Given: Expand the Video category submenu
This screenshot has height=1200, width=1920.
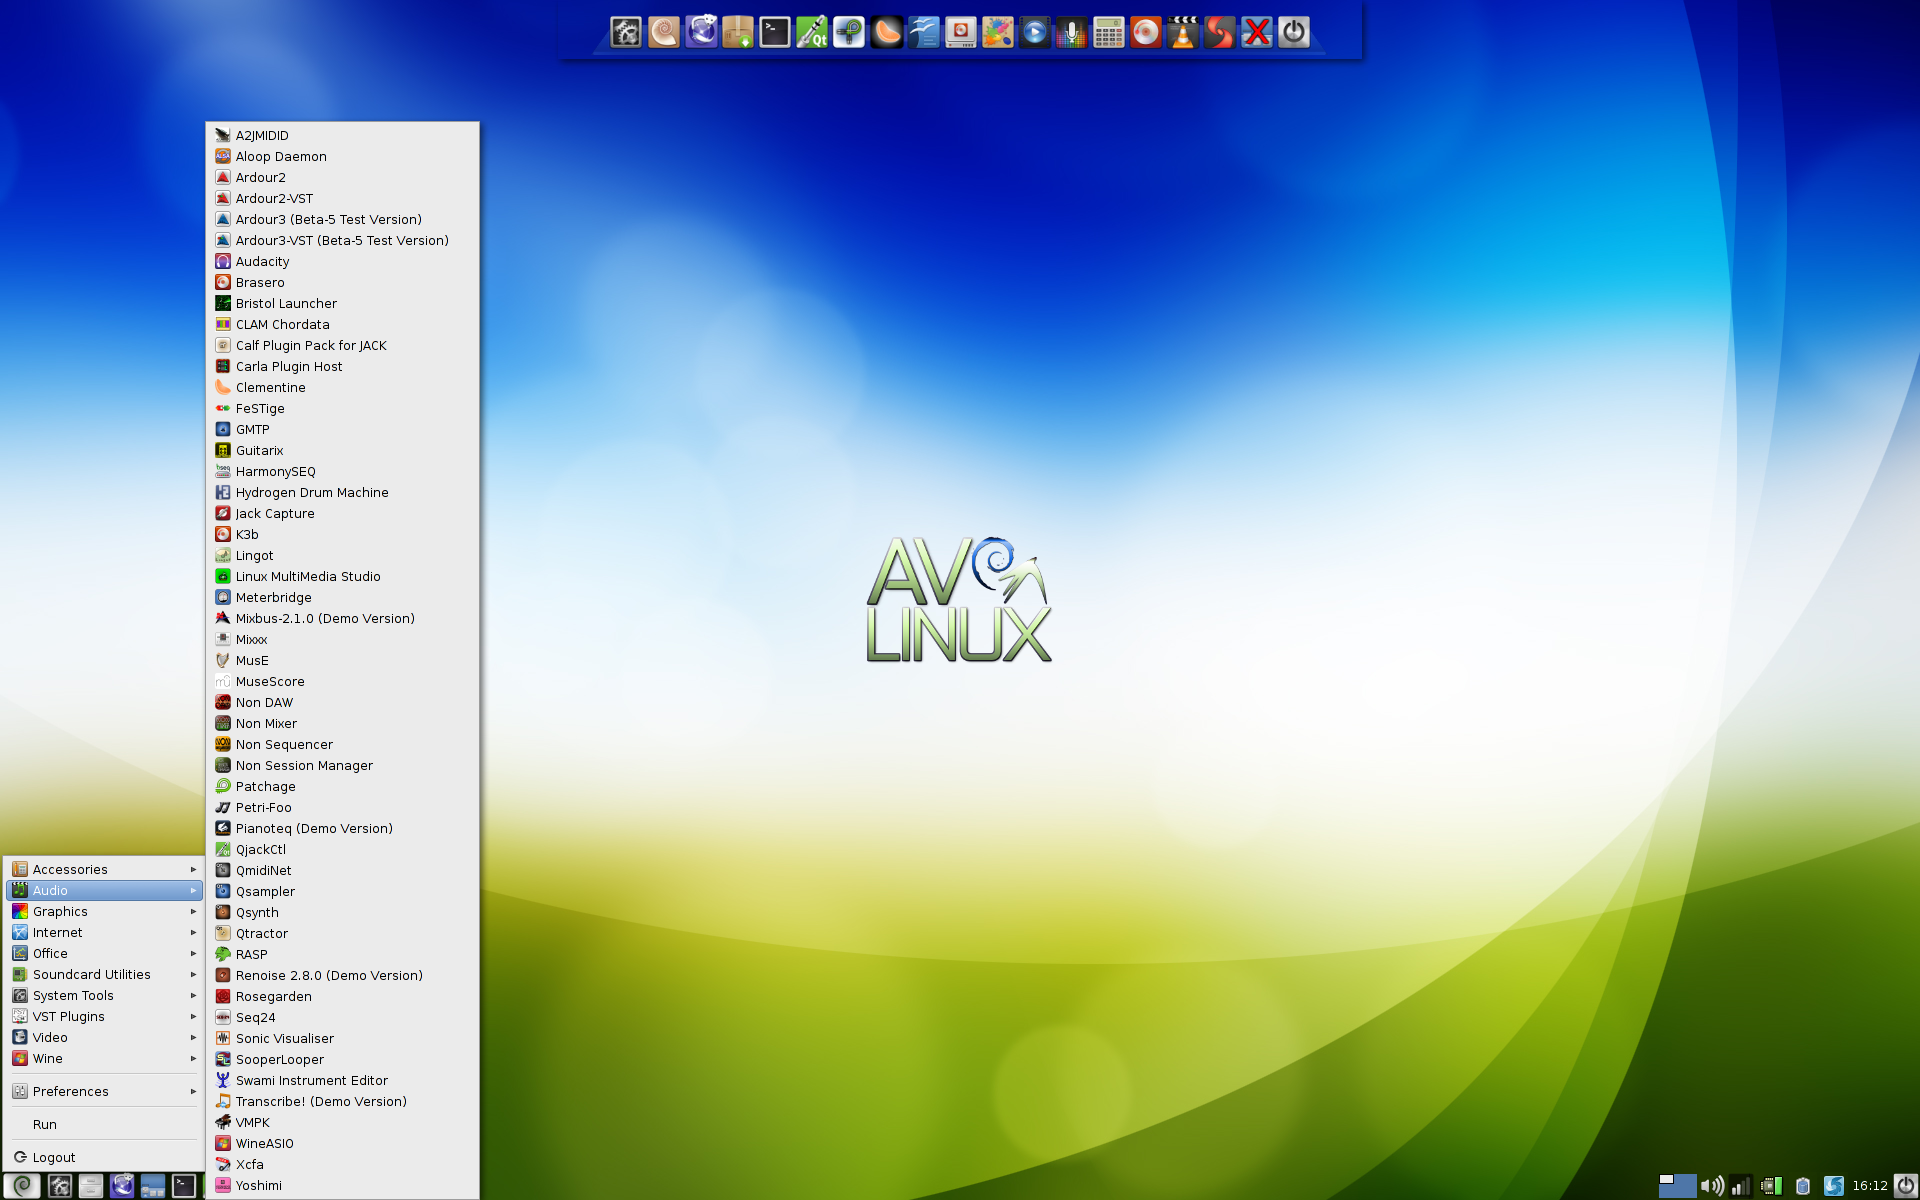Looking at the screenshot, I should point(104,1037).
